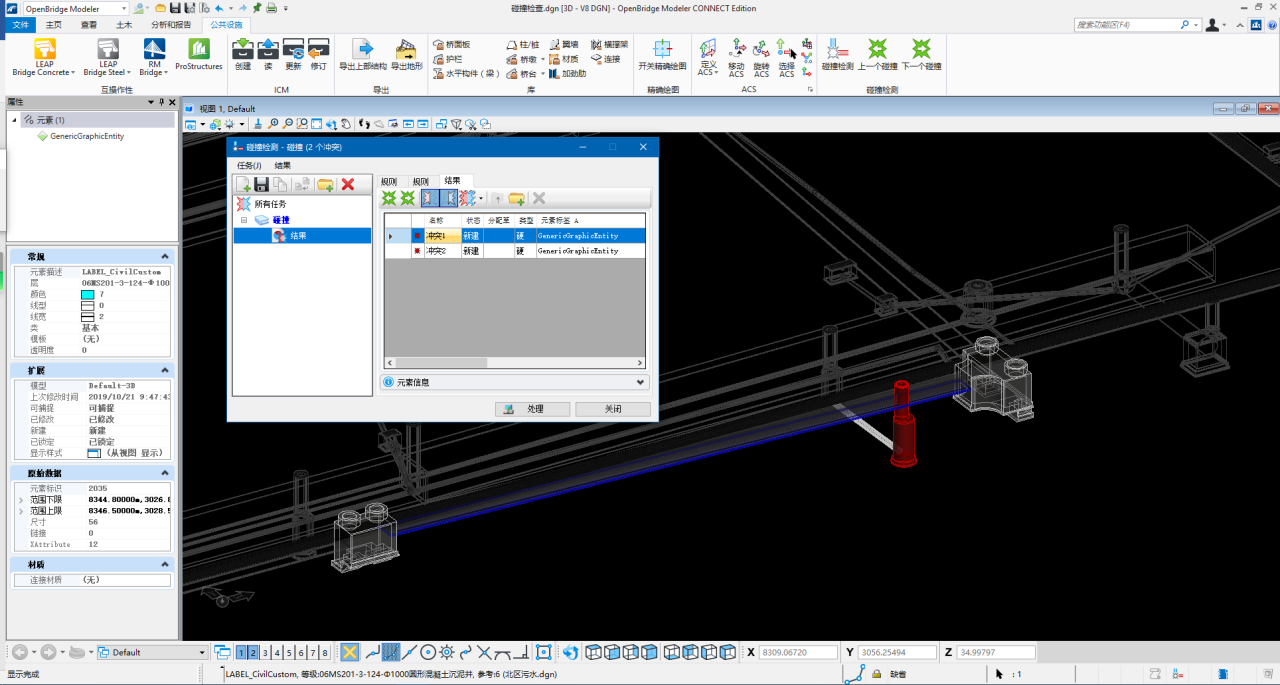Click the Fit View icon in view toolbar
This screenshot has width=1280, height=685.
316,124
